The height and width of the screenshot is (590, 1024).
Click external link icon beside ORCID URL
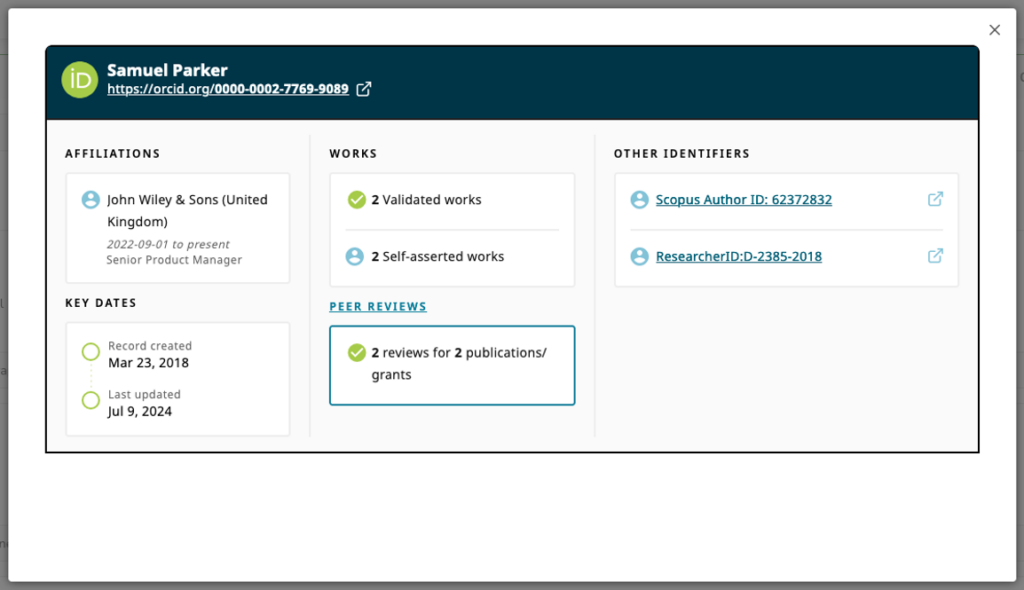pyautogui.click(x=365, y=89)
